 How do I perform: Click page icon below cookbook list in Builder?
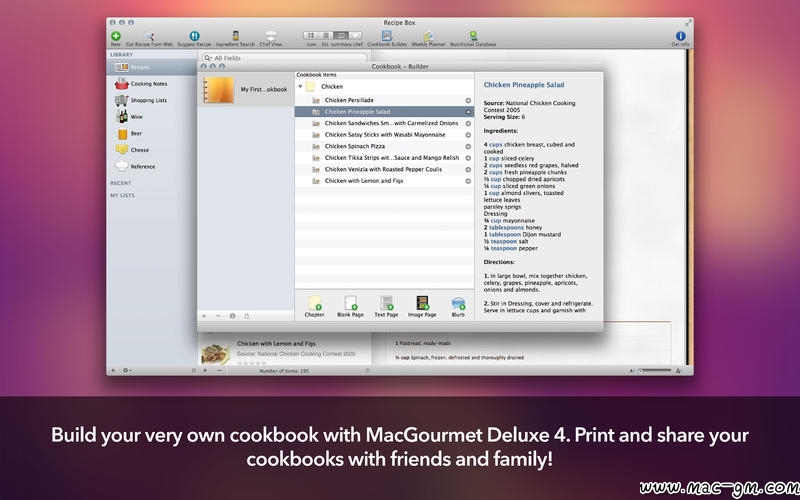247,316
